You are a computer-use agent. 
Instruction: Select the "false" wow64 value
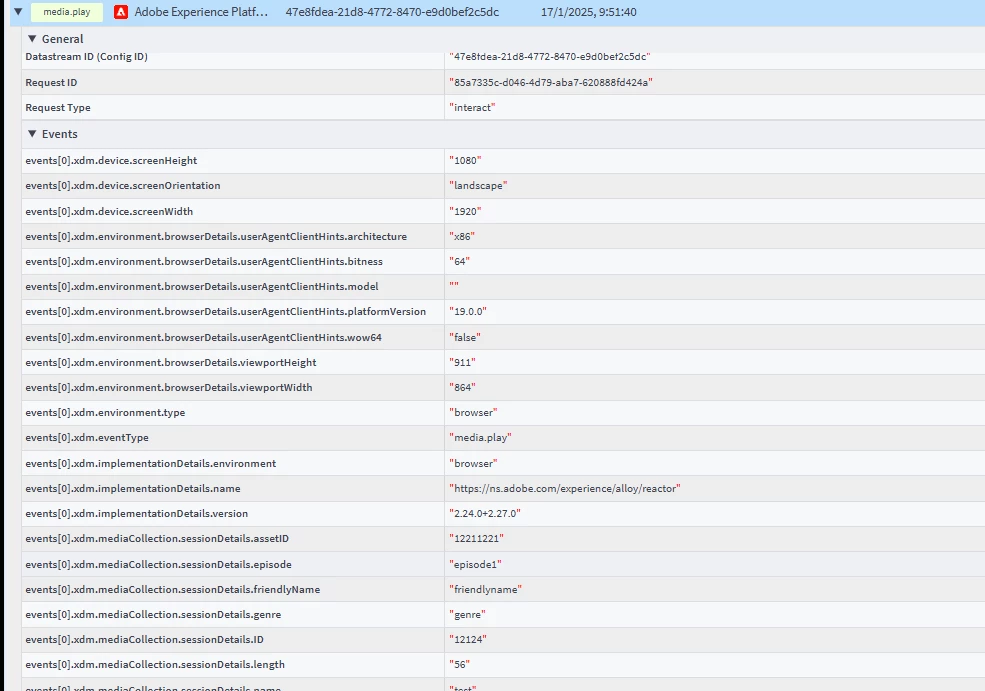pyautogui.click(x=465, y=337)
